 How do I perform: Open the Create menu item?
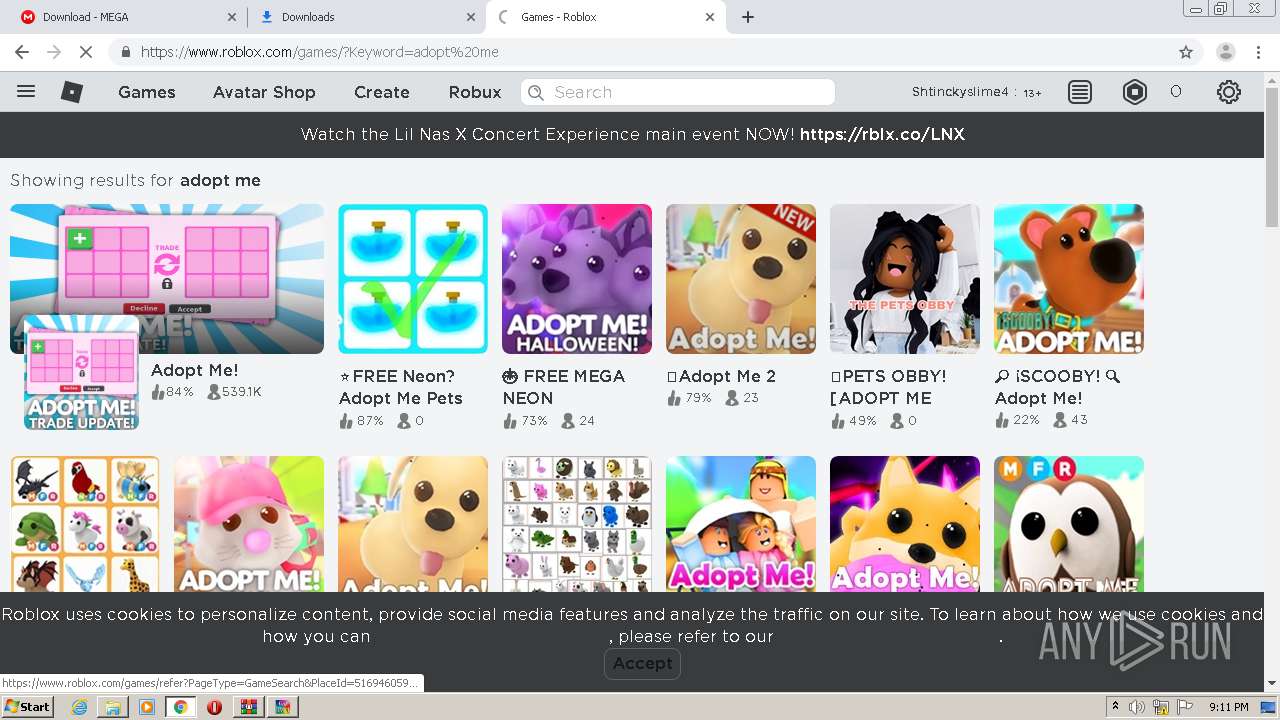(382, 92)
